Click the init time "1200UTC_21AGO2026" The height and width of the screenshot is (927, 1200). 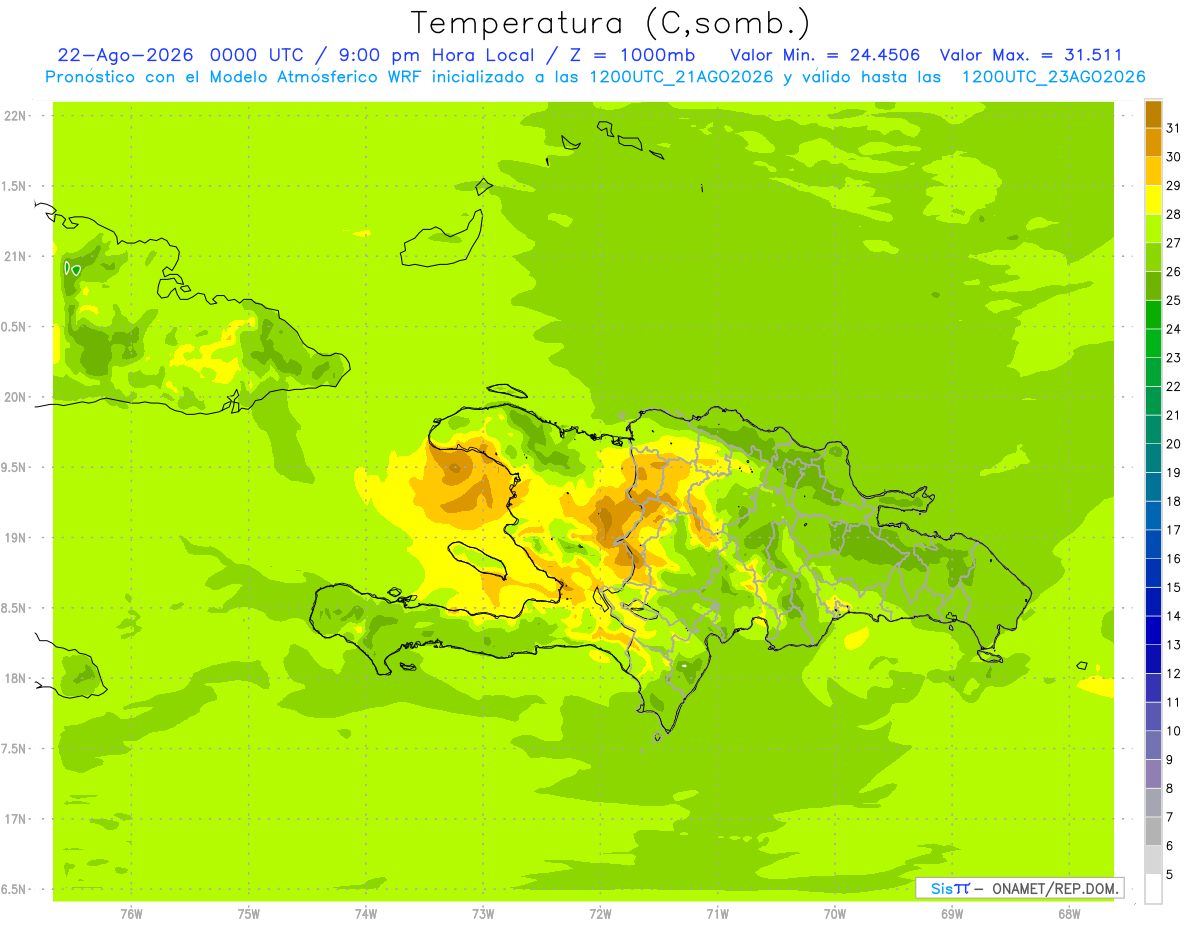coord(680,77)
